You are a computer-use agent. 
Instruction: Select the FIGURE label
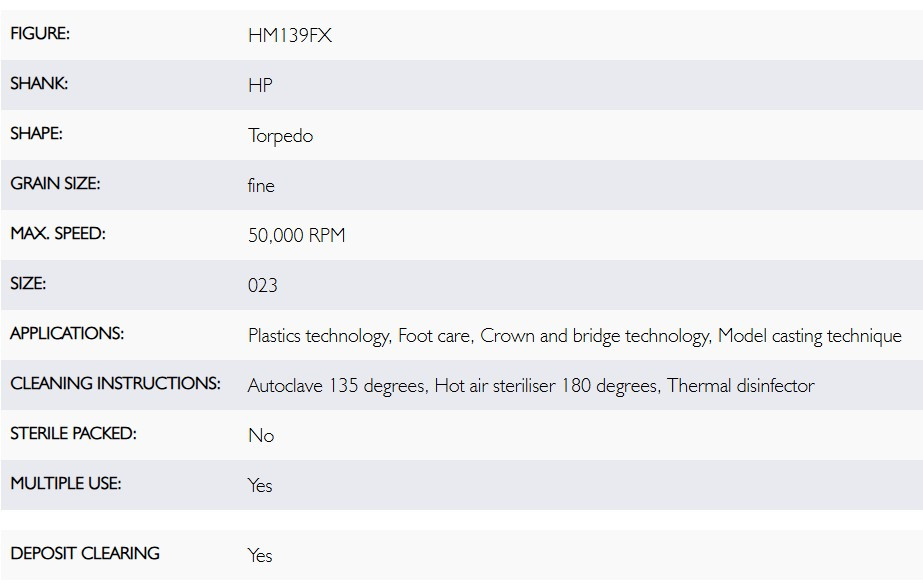40,34
